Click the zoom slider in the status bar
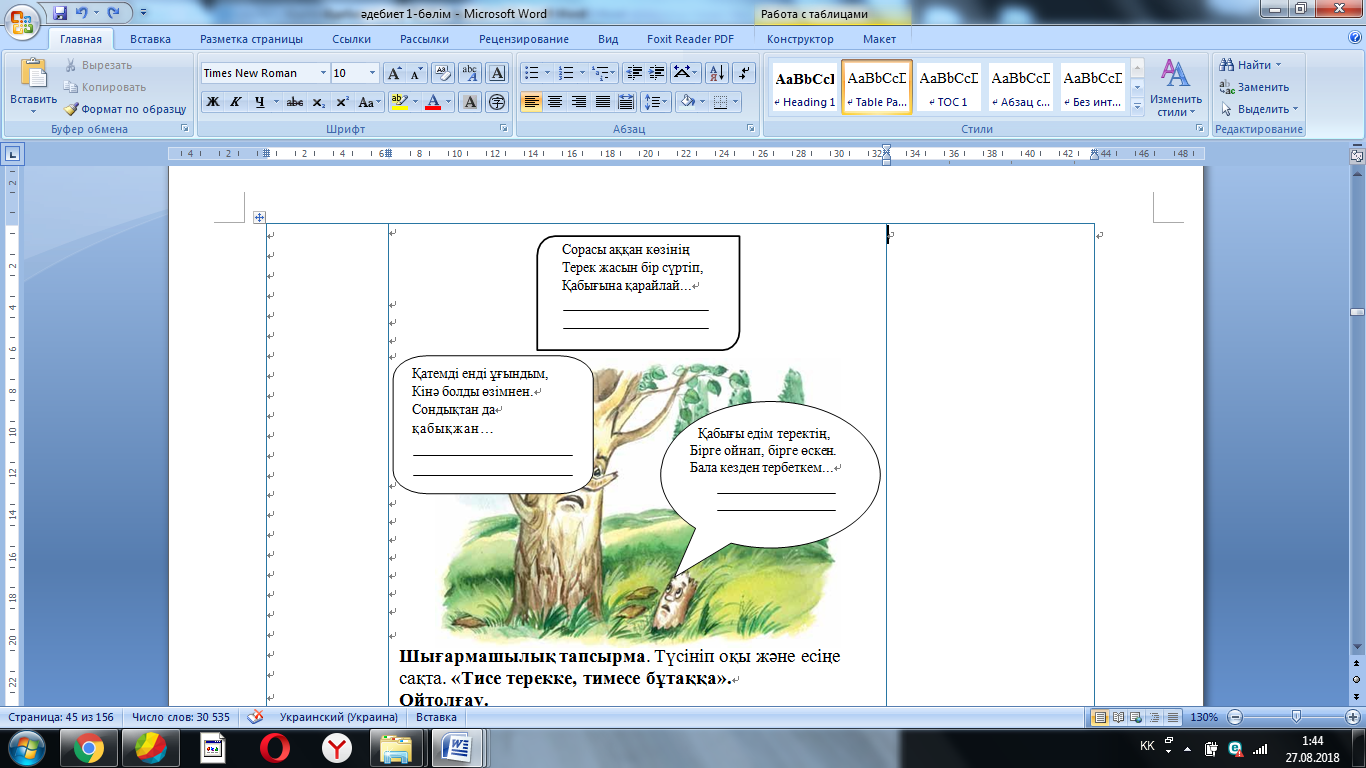1366x768 pixels. click(1296, 717)
